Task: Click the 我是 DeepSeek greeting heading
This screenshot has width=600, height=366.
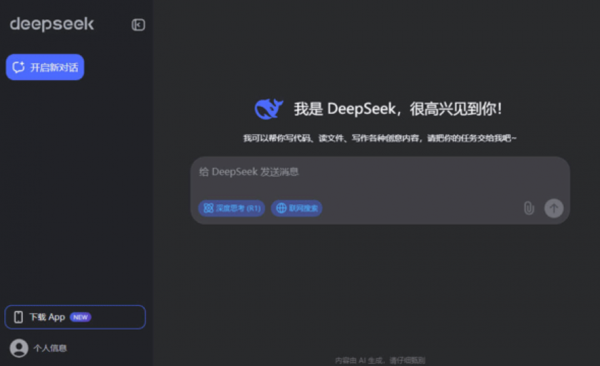Action: 398,109
